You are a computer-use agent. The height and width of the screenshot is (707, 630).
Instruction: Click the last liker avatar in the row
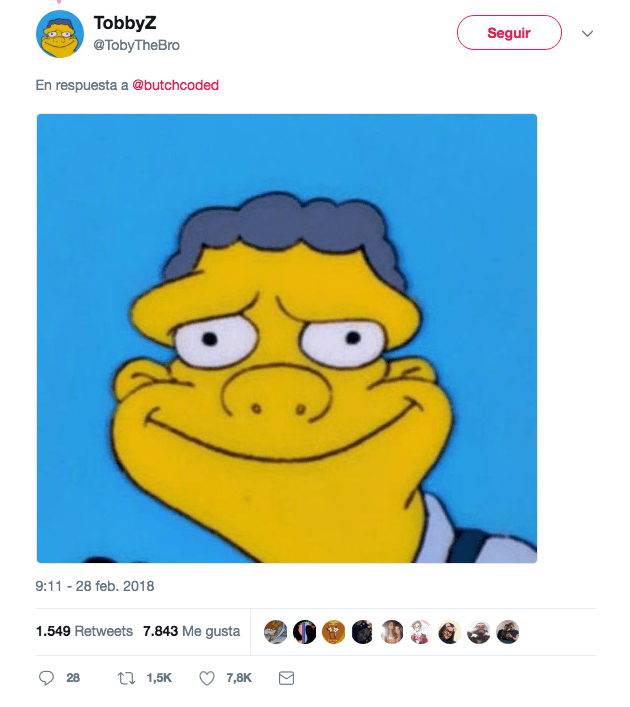pyautogui.click(x=508, y=632)
